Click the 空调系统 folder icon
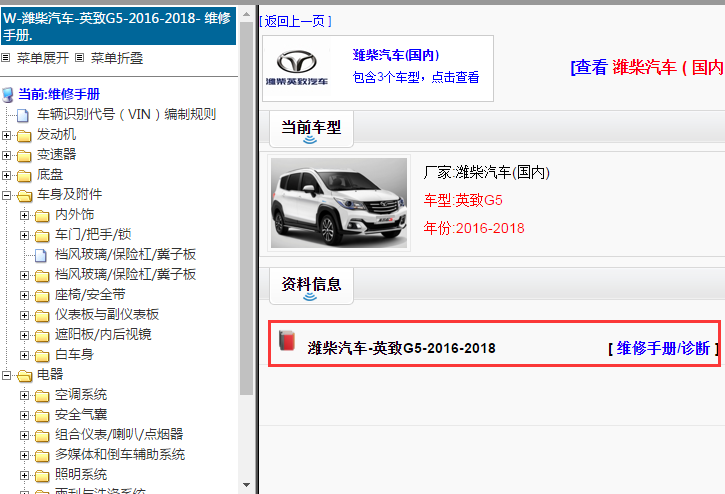The height and width of the screenshot is (494, 725). tap(42, 395)
